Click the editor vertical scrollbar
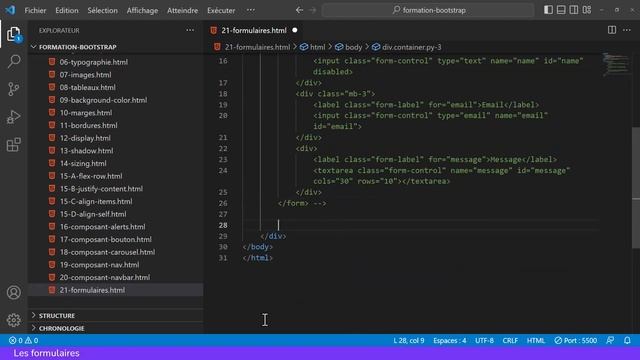Image resolution: width=640 pixels, height=360 pixels. [636, 187]
